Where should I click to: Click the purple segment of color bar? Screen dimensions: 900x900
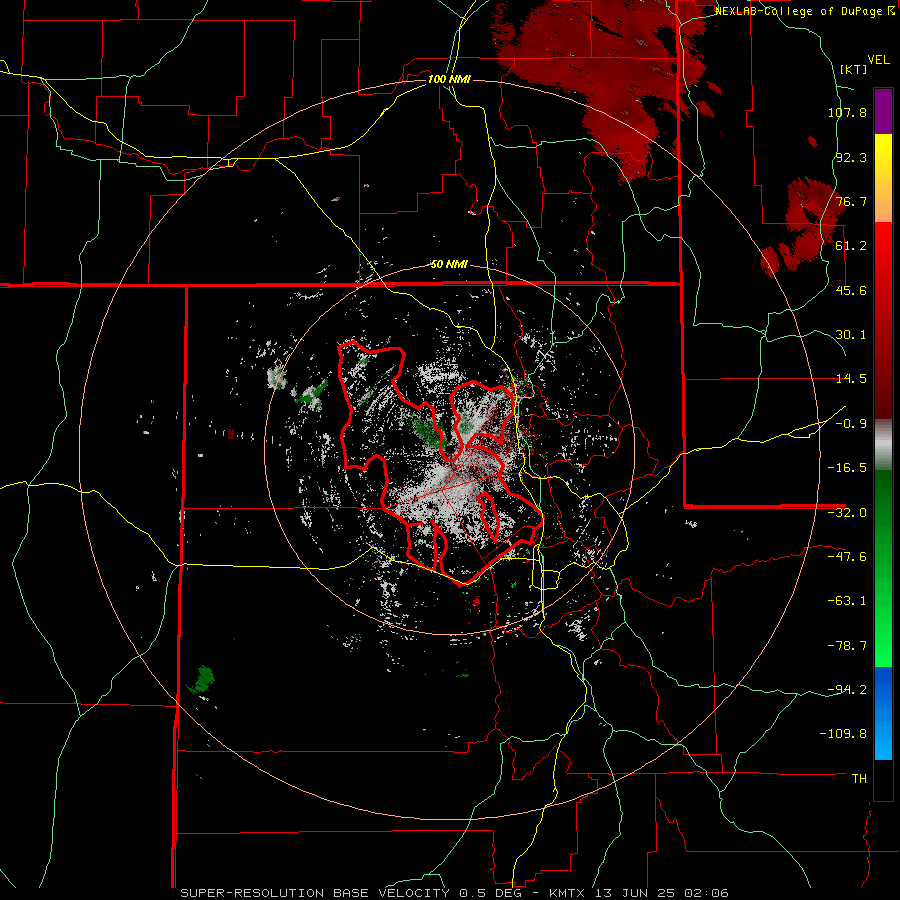(x=883, y=111)
